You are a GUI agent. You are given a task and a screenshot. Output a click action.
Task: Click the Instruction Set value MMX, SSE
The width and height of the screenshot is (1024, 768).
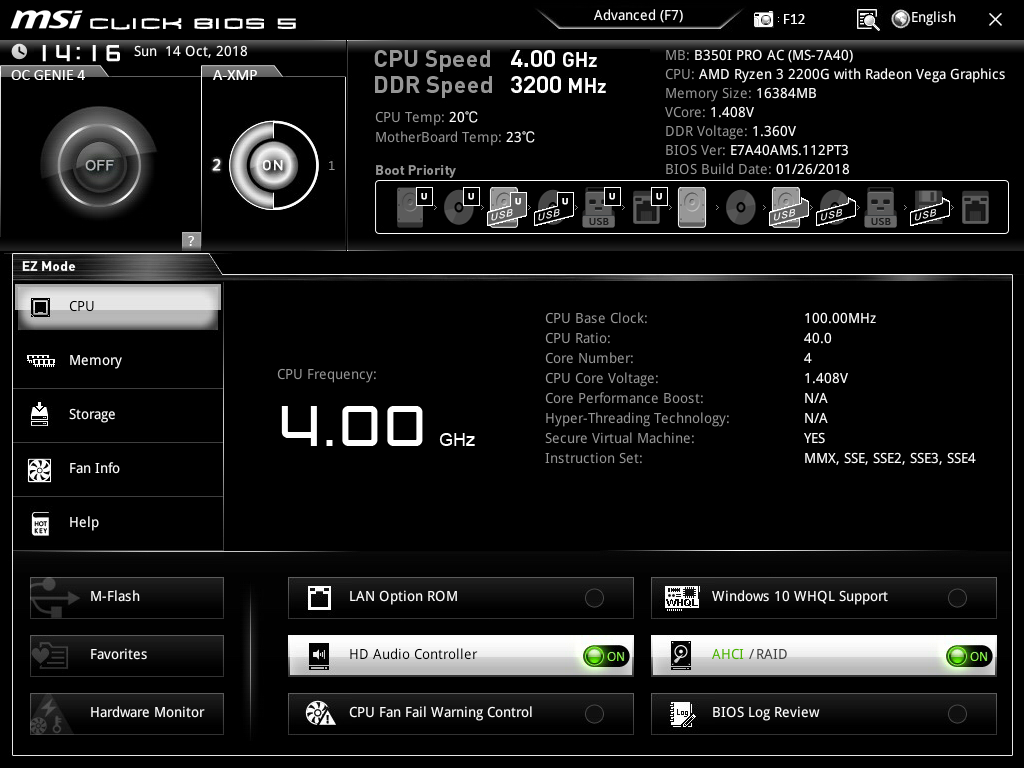[x=889, y=458]
